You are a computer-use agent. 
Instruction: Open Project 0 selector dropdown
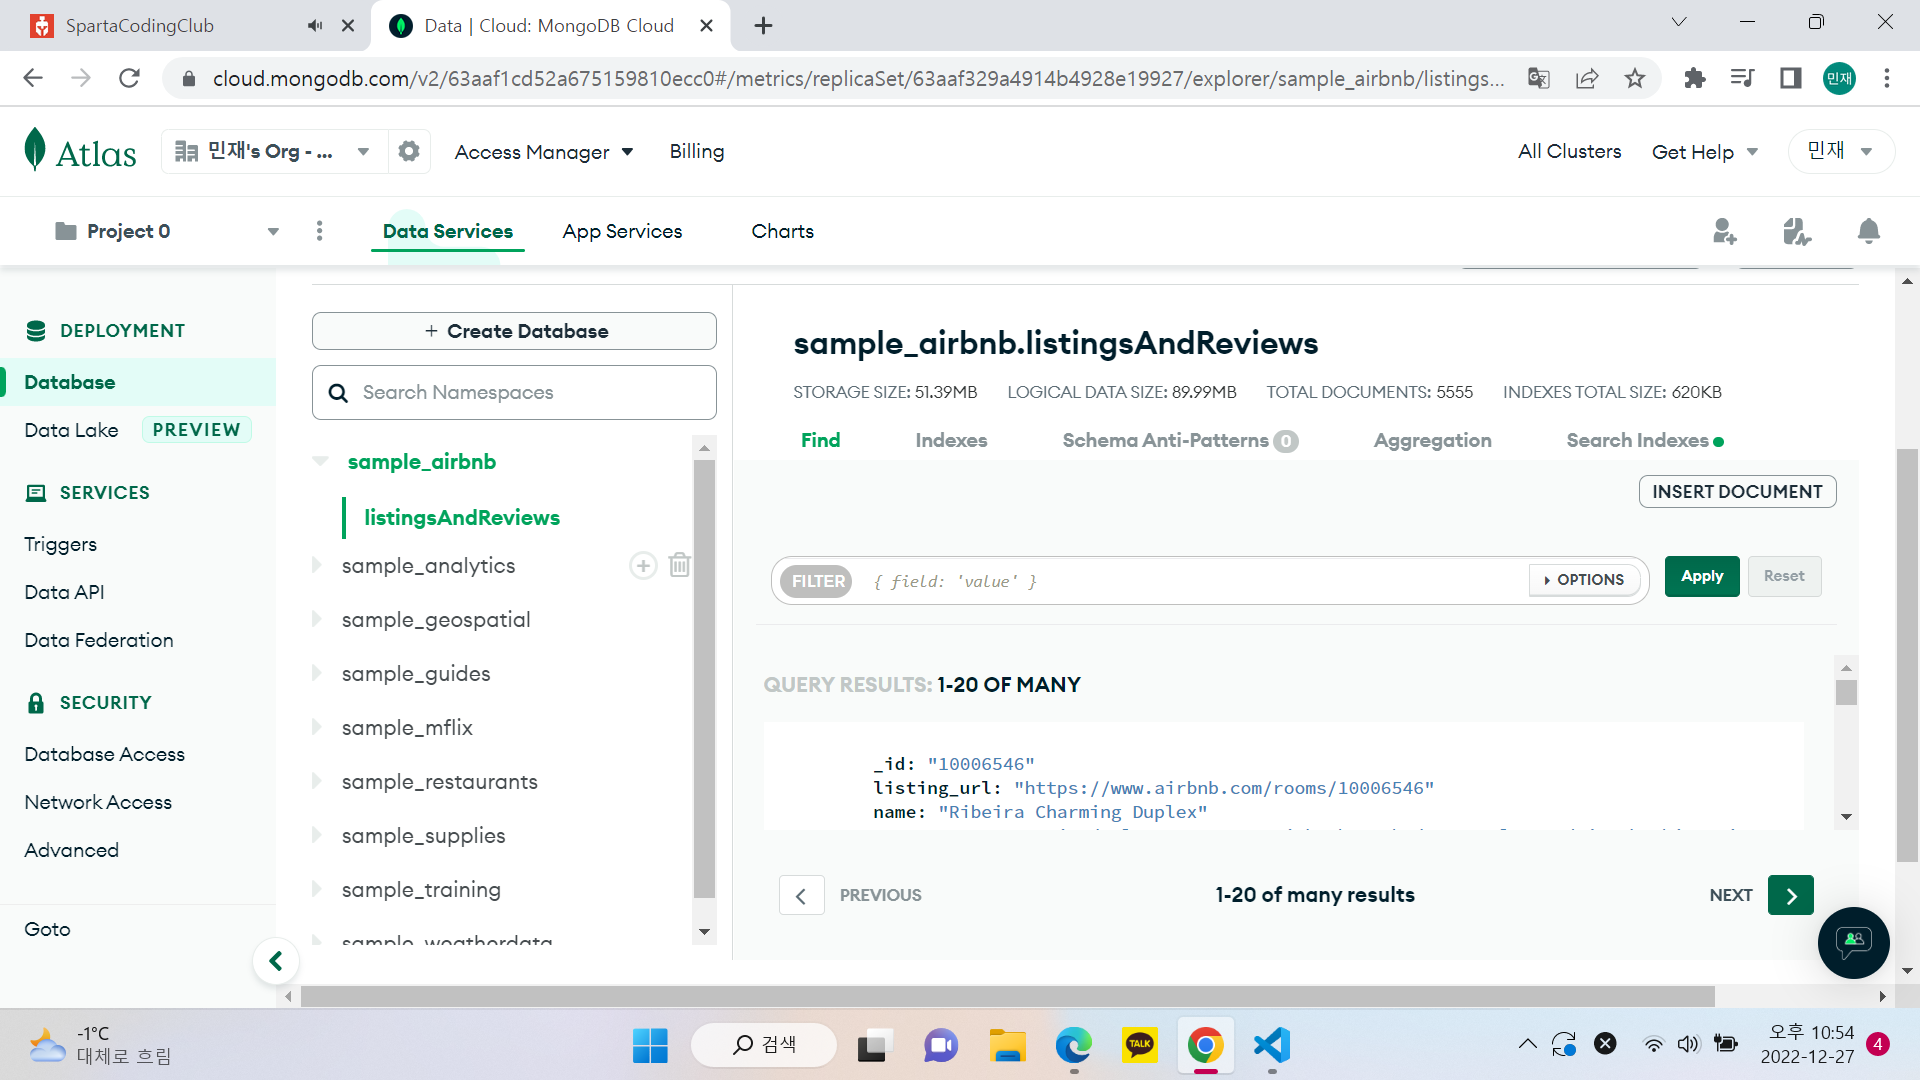[x=167, y=231]
